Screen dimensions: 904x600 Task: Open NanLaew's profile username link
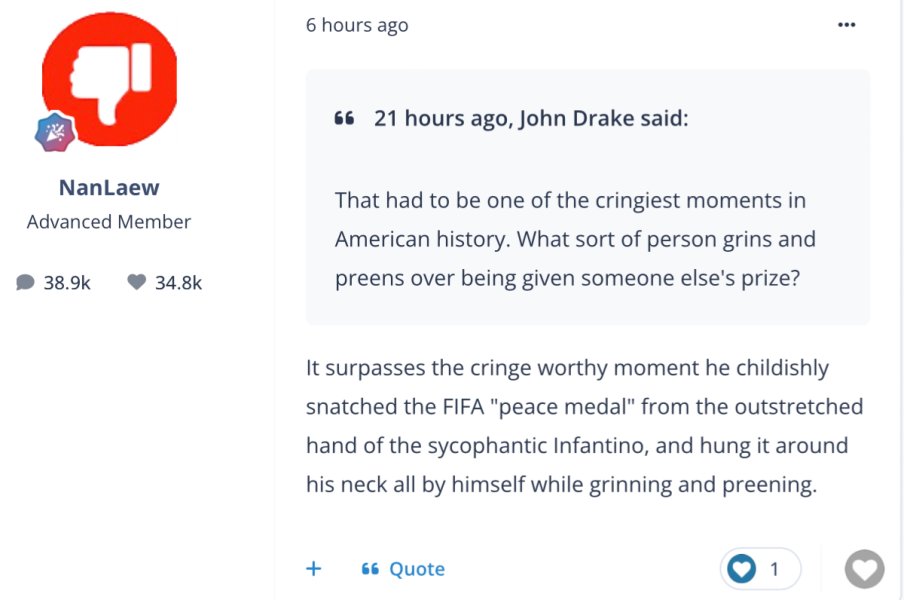pos(109,187)
